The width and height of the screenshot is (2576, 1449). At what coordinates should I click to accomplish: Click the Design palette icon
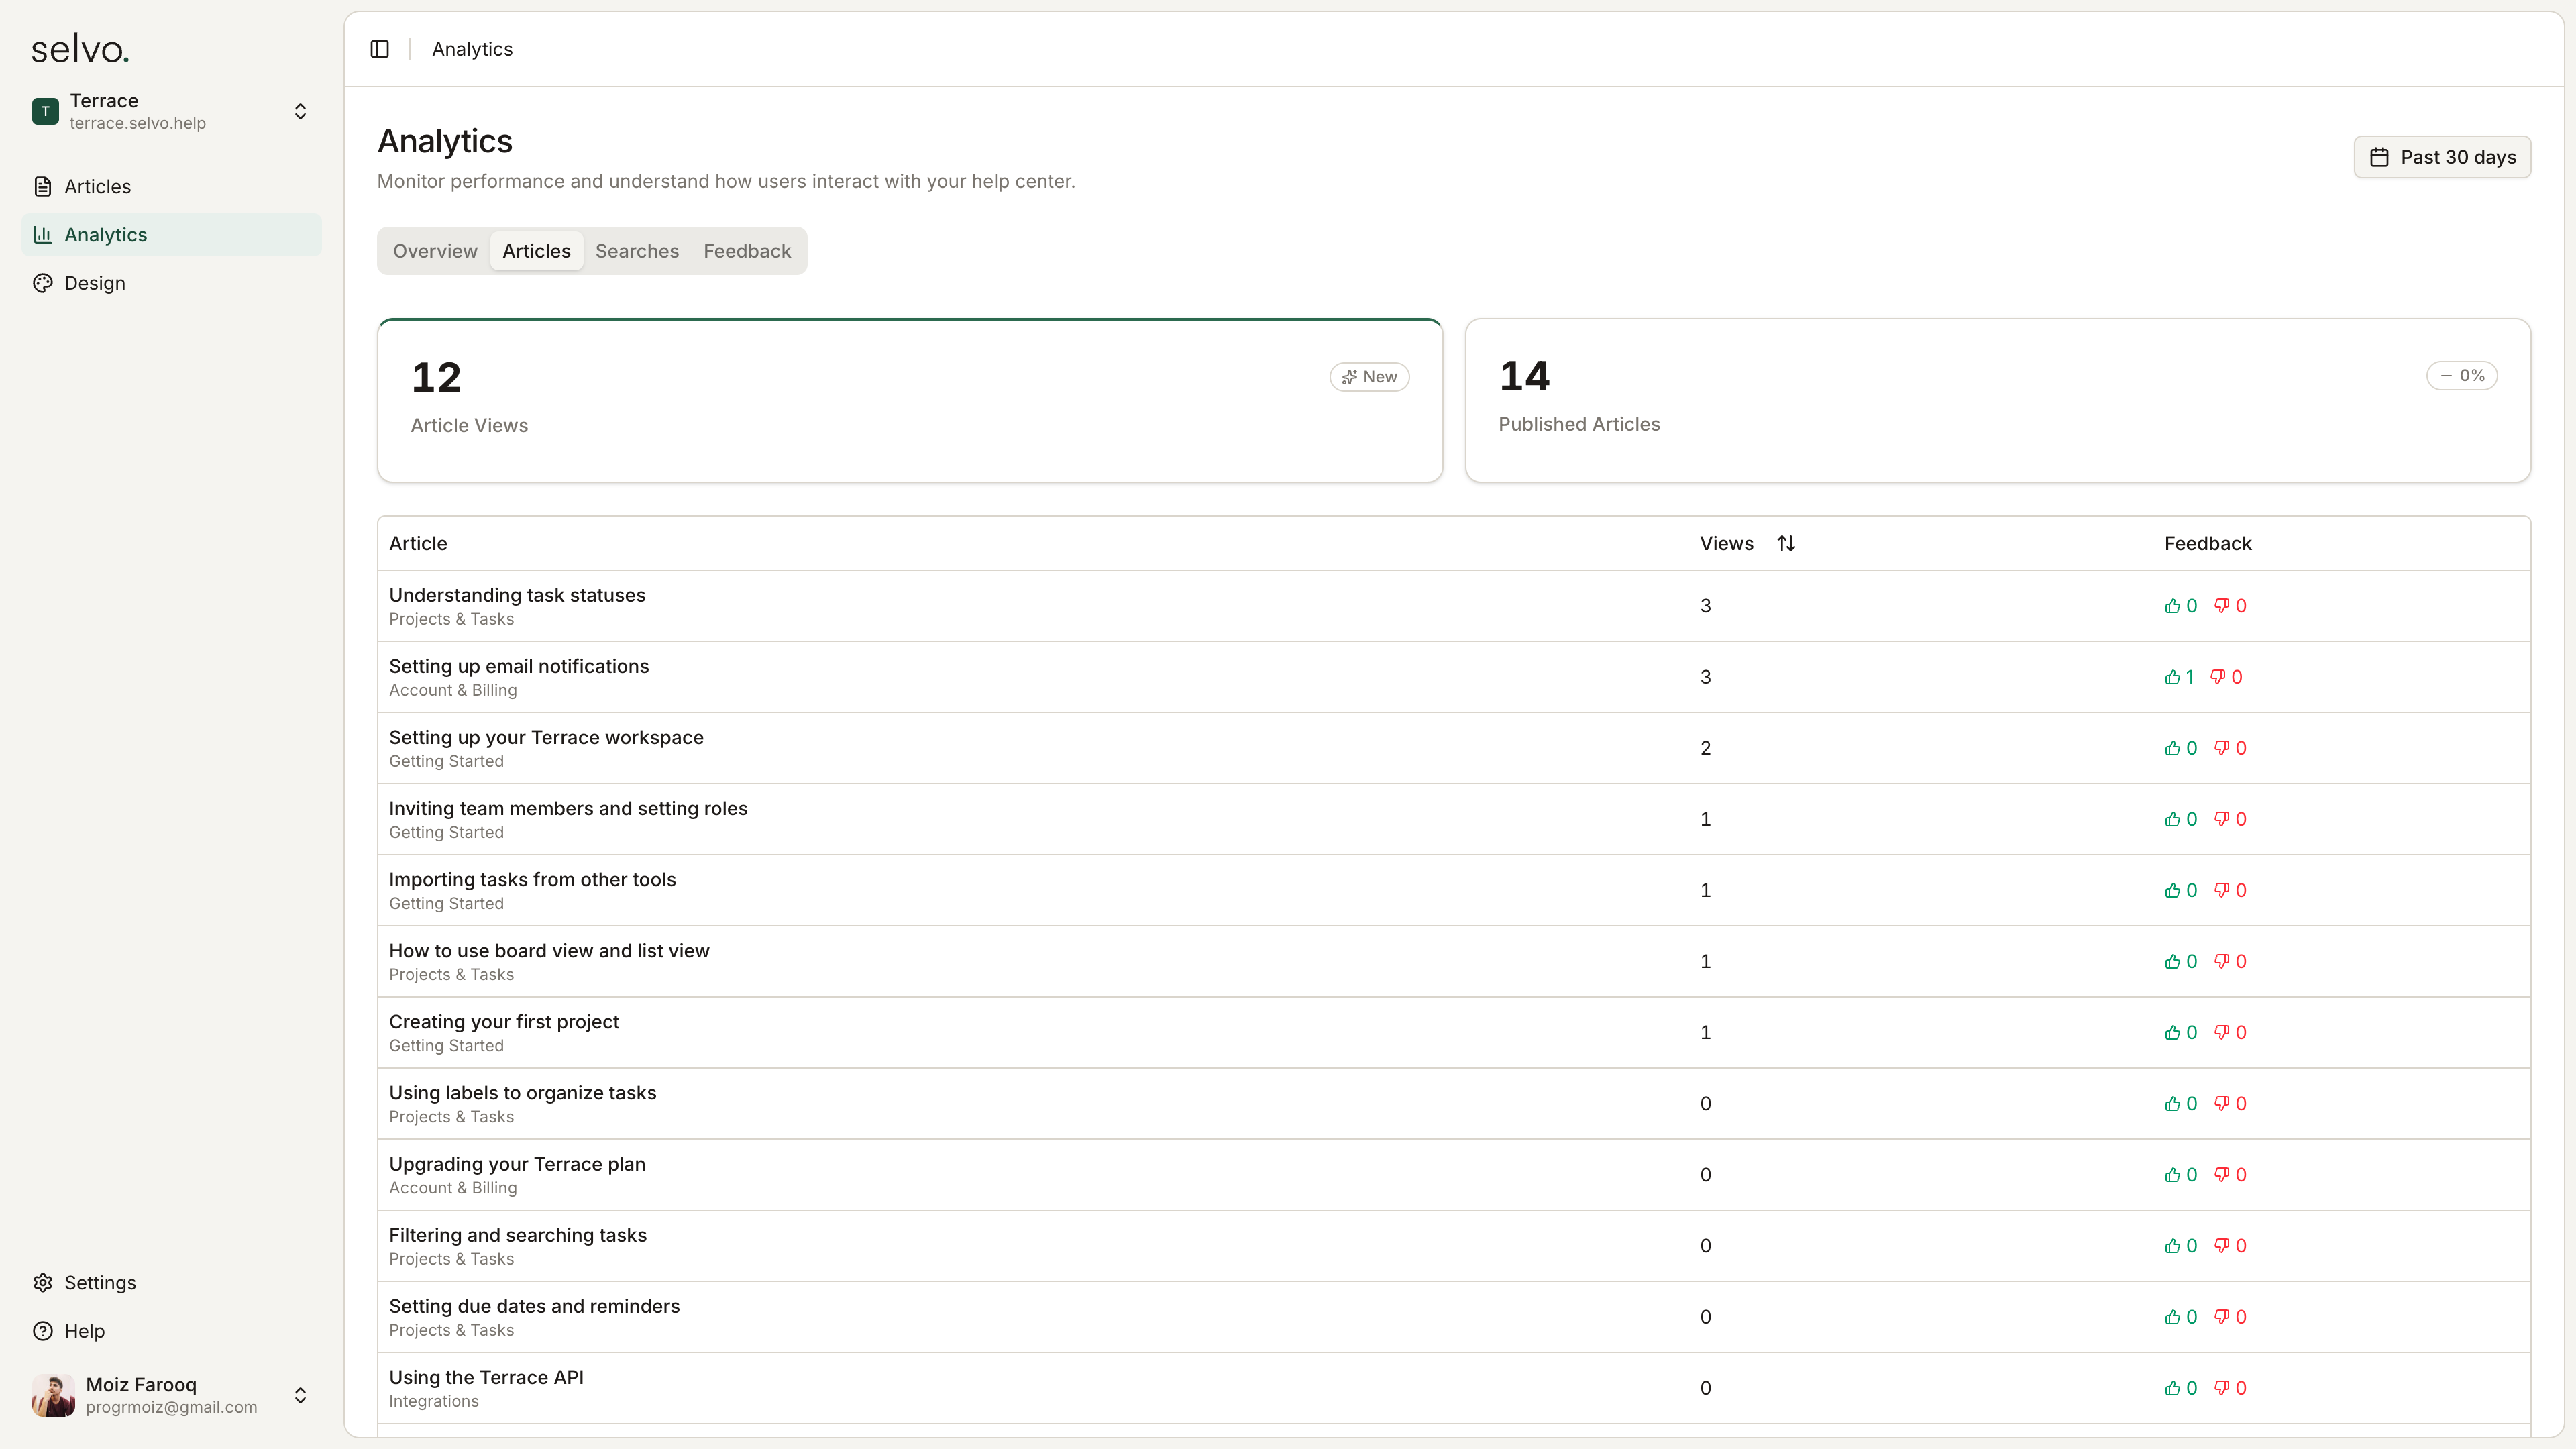[42, 283]
